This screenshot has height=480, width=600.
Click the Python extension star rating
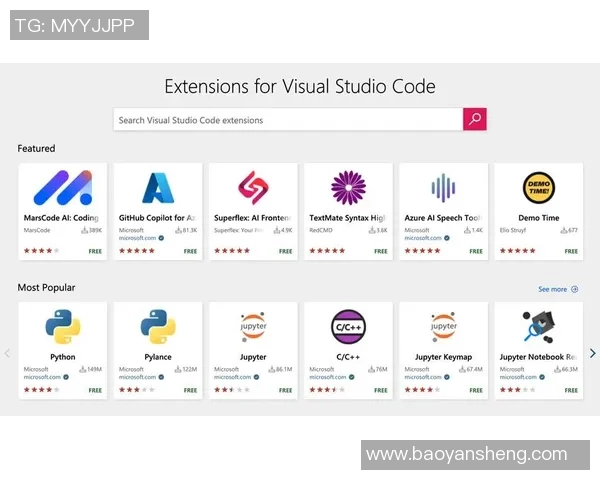click(39, 390)
